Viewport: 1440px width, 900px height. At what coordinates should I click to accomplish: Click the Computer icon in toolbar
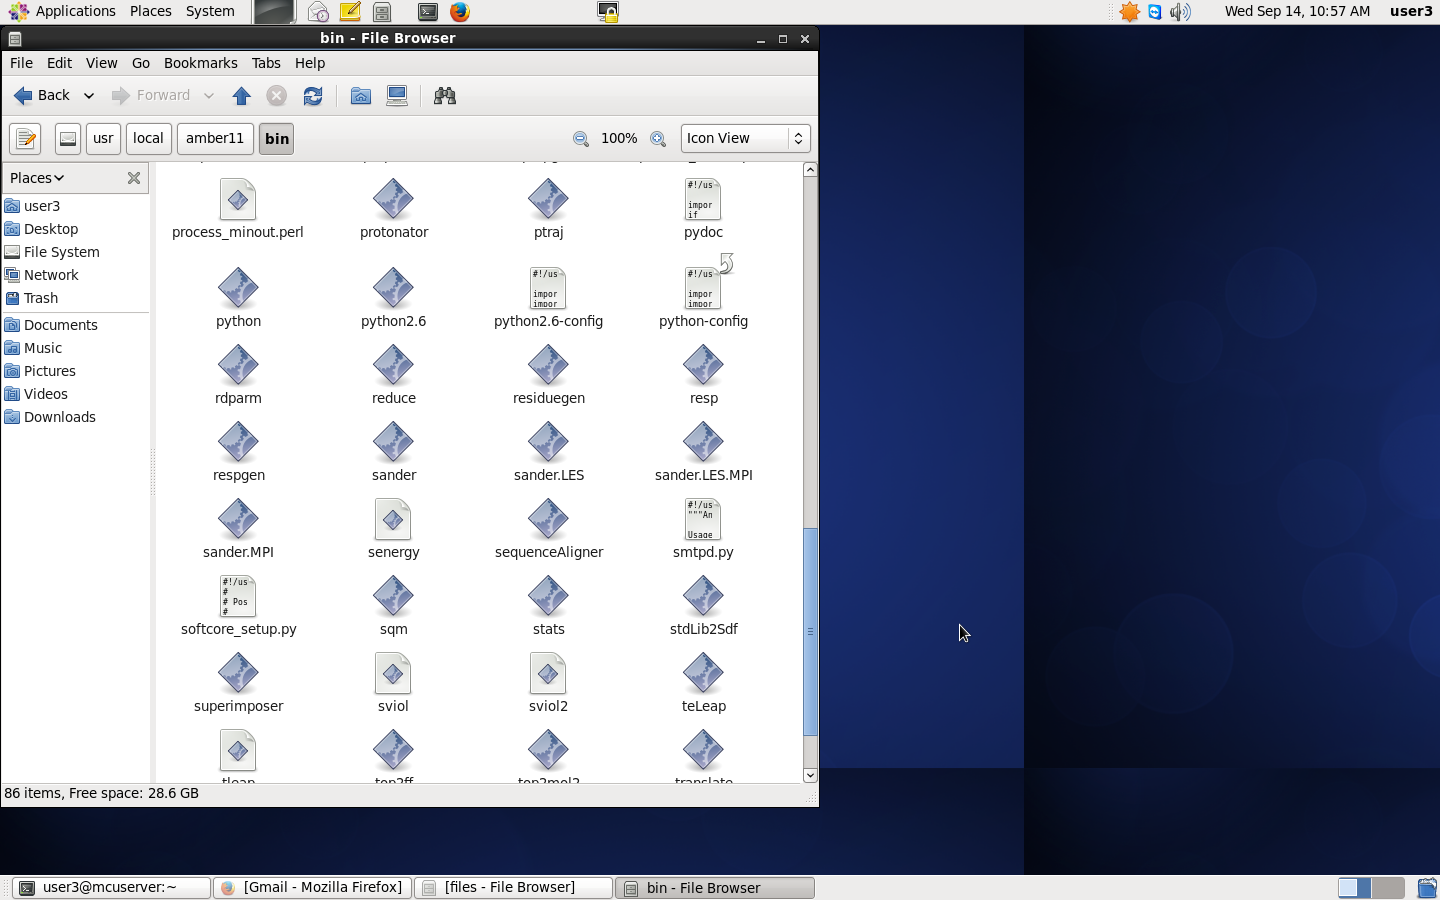[x=397, y=96]
